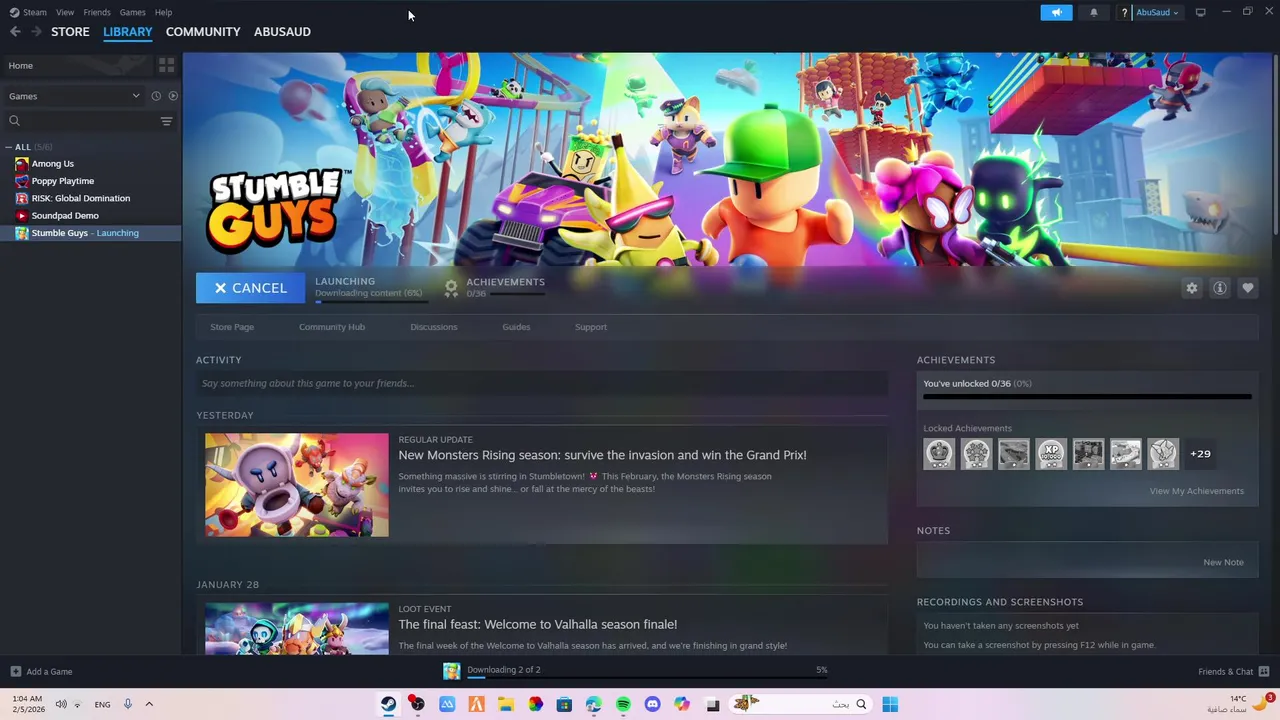
Task: Cancel the Stumble Guys launch
Action: pyautogui.click(x=251, y=288)
